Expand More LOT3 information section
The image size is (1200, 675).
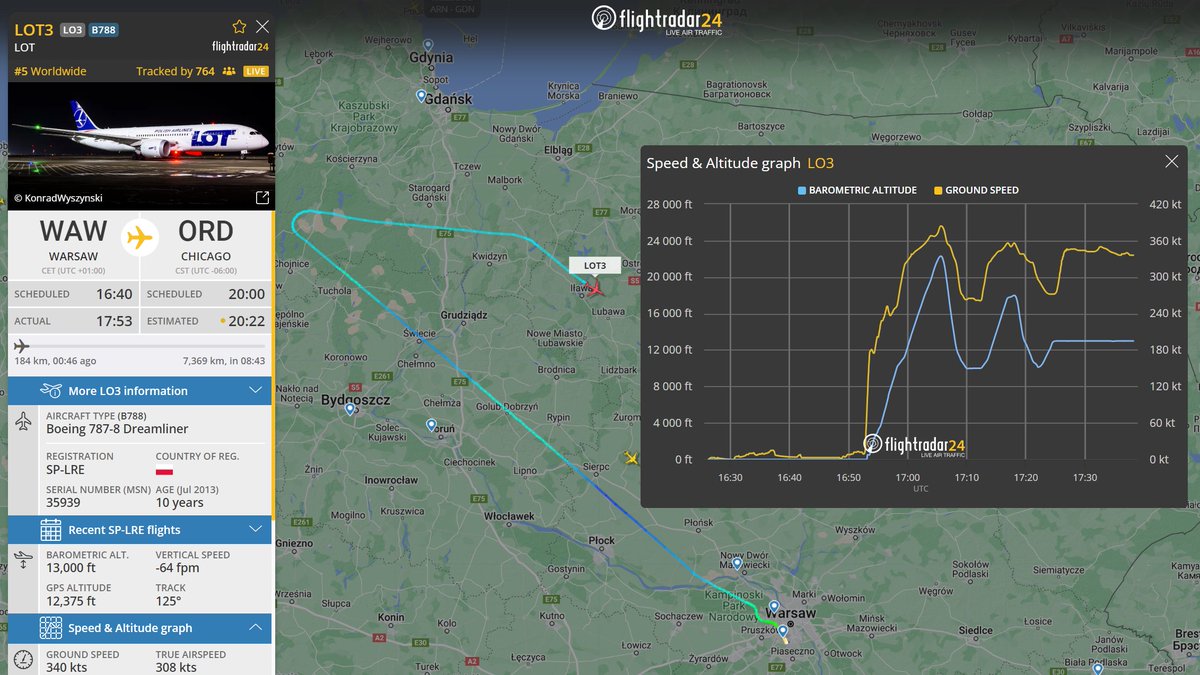point(139,390)
